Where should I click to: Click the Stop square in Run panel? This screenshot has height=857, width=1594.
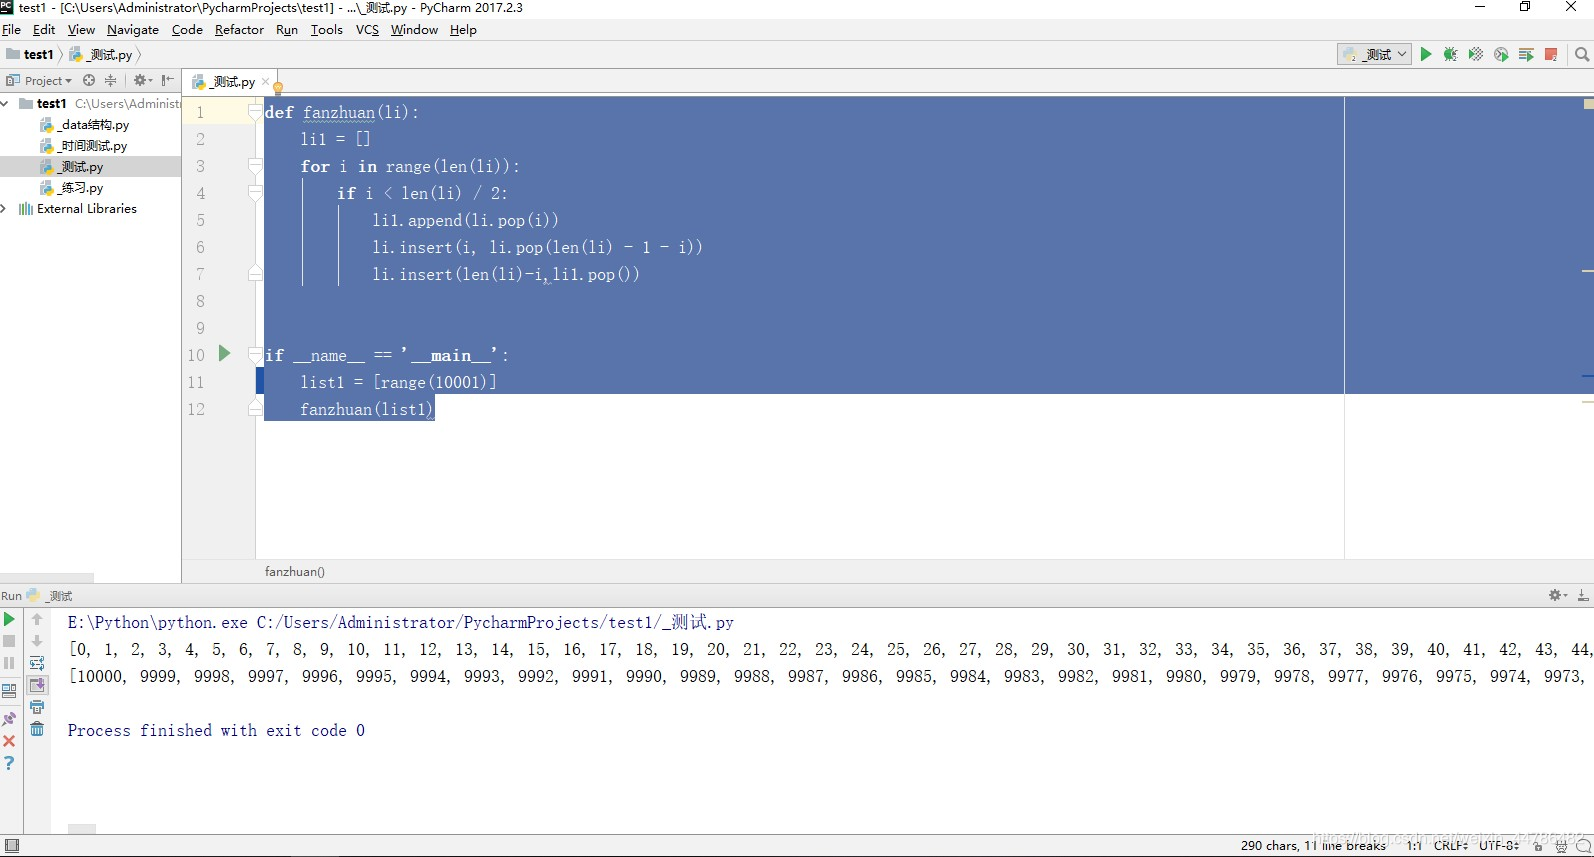(x=9, y=641)
